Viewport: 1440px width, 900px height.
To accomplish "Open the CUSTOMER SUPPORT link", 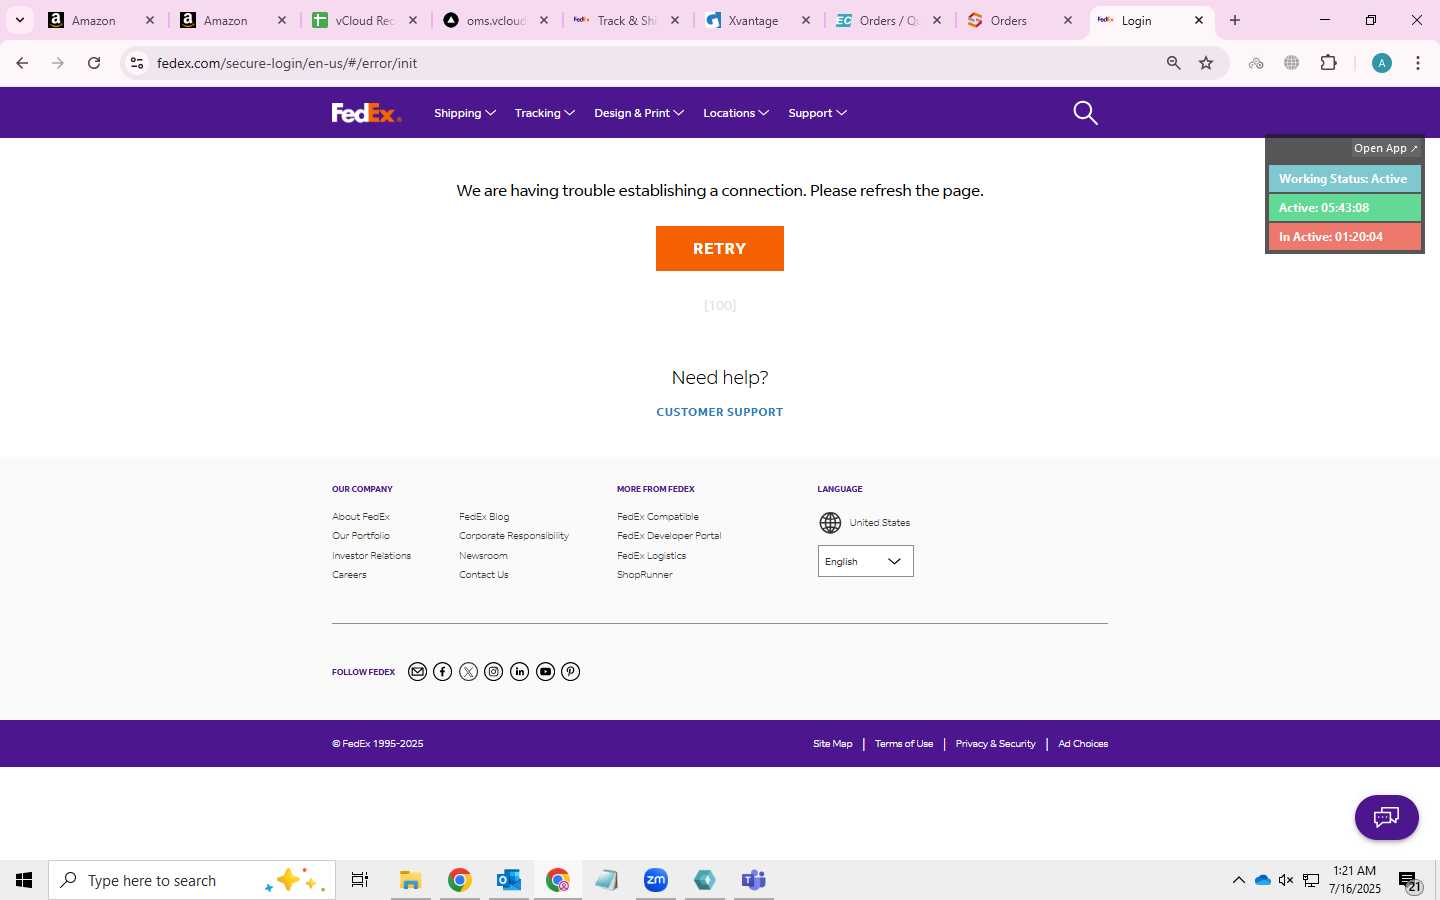I will tap(720, 412).
